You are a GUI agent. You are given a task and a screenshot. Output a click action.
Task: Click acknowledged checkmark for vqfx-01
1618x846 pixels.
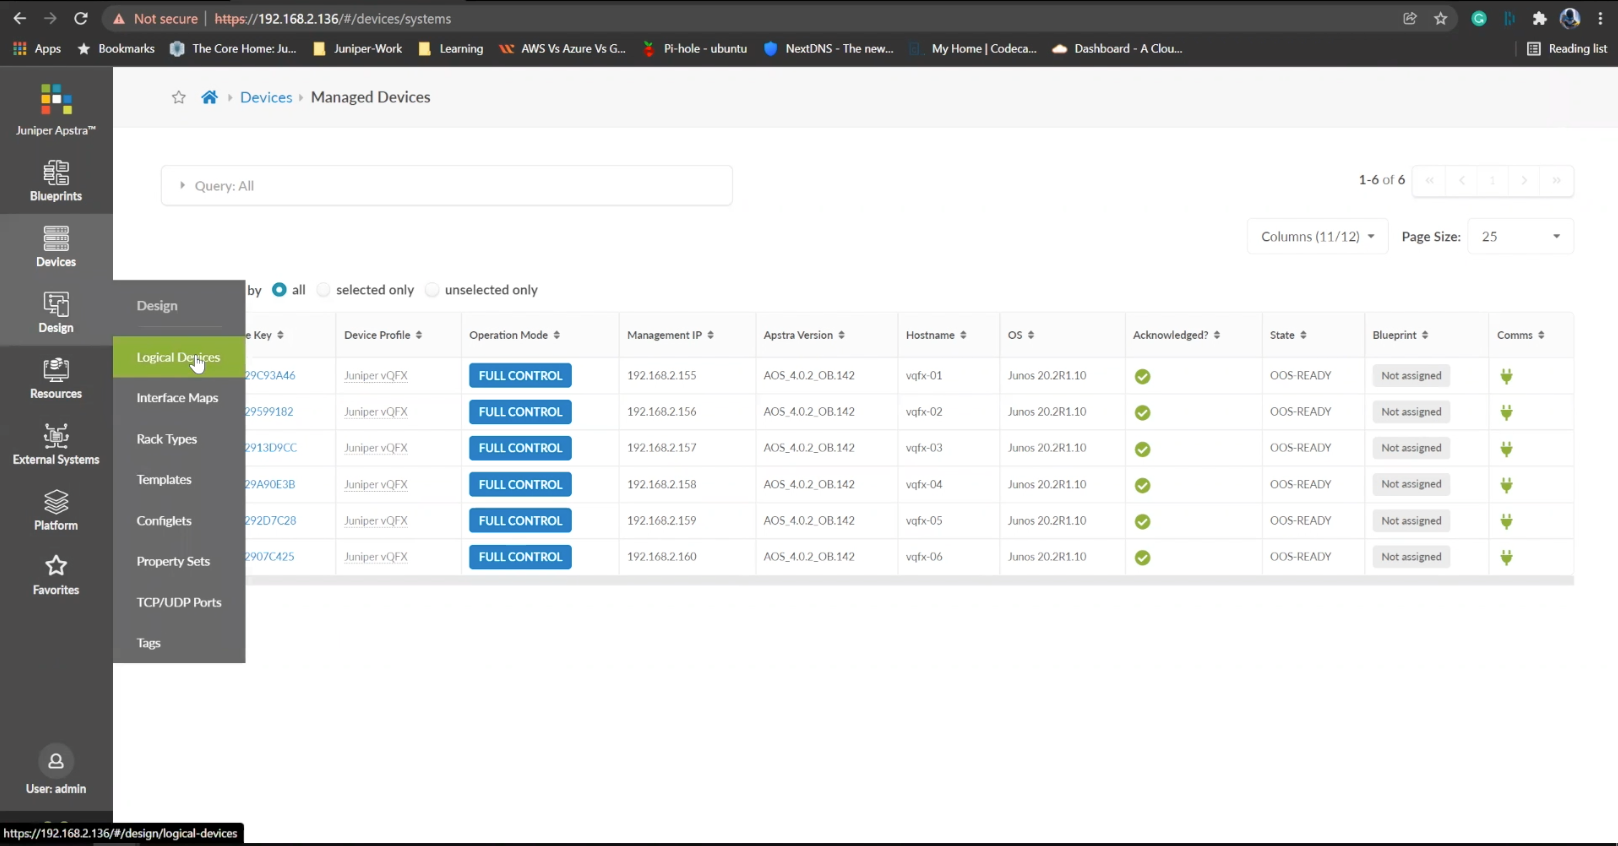(x=1142, y=377)
